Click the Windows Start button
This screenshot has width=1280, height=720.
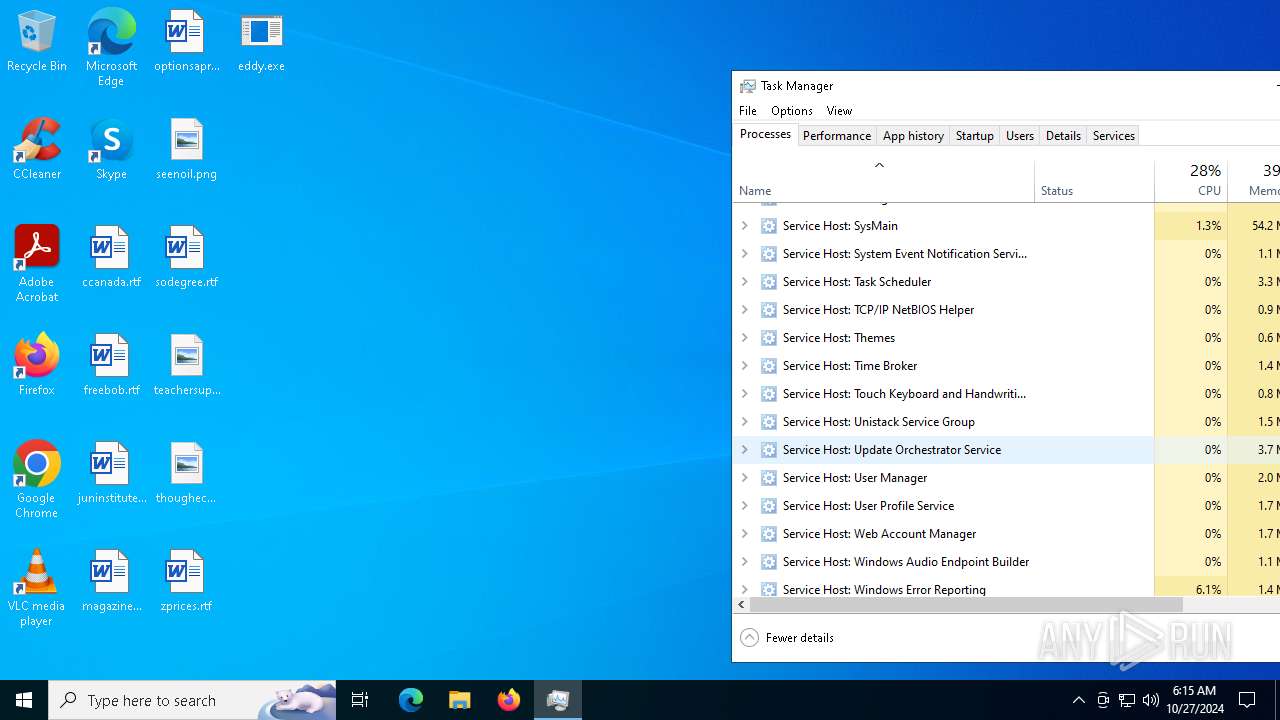[24, 700]
